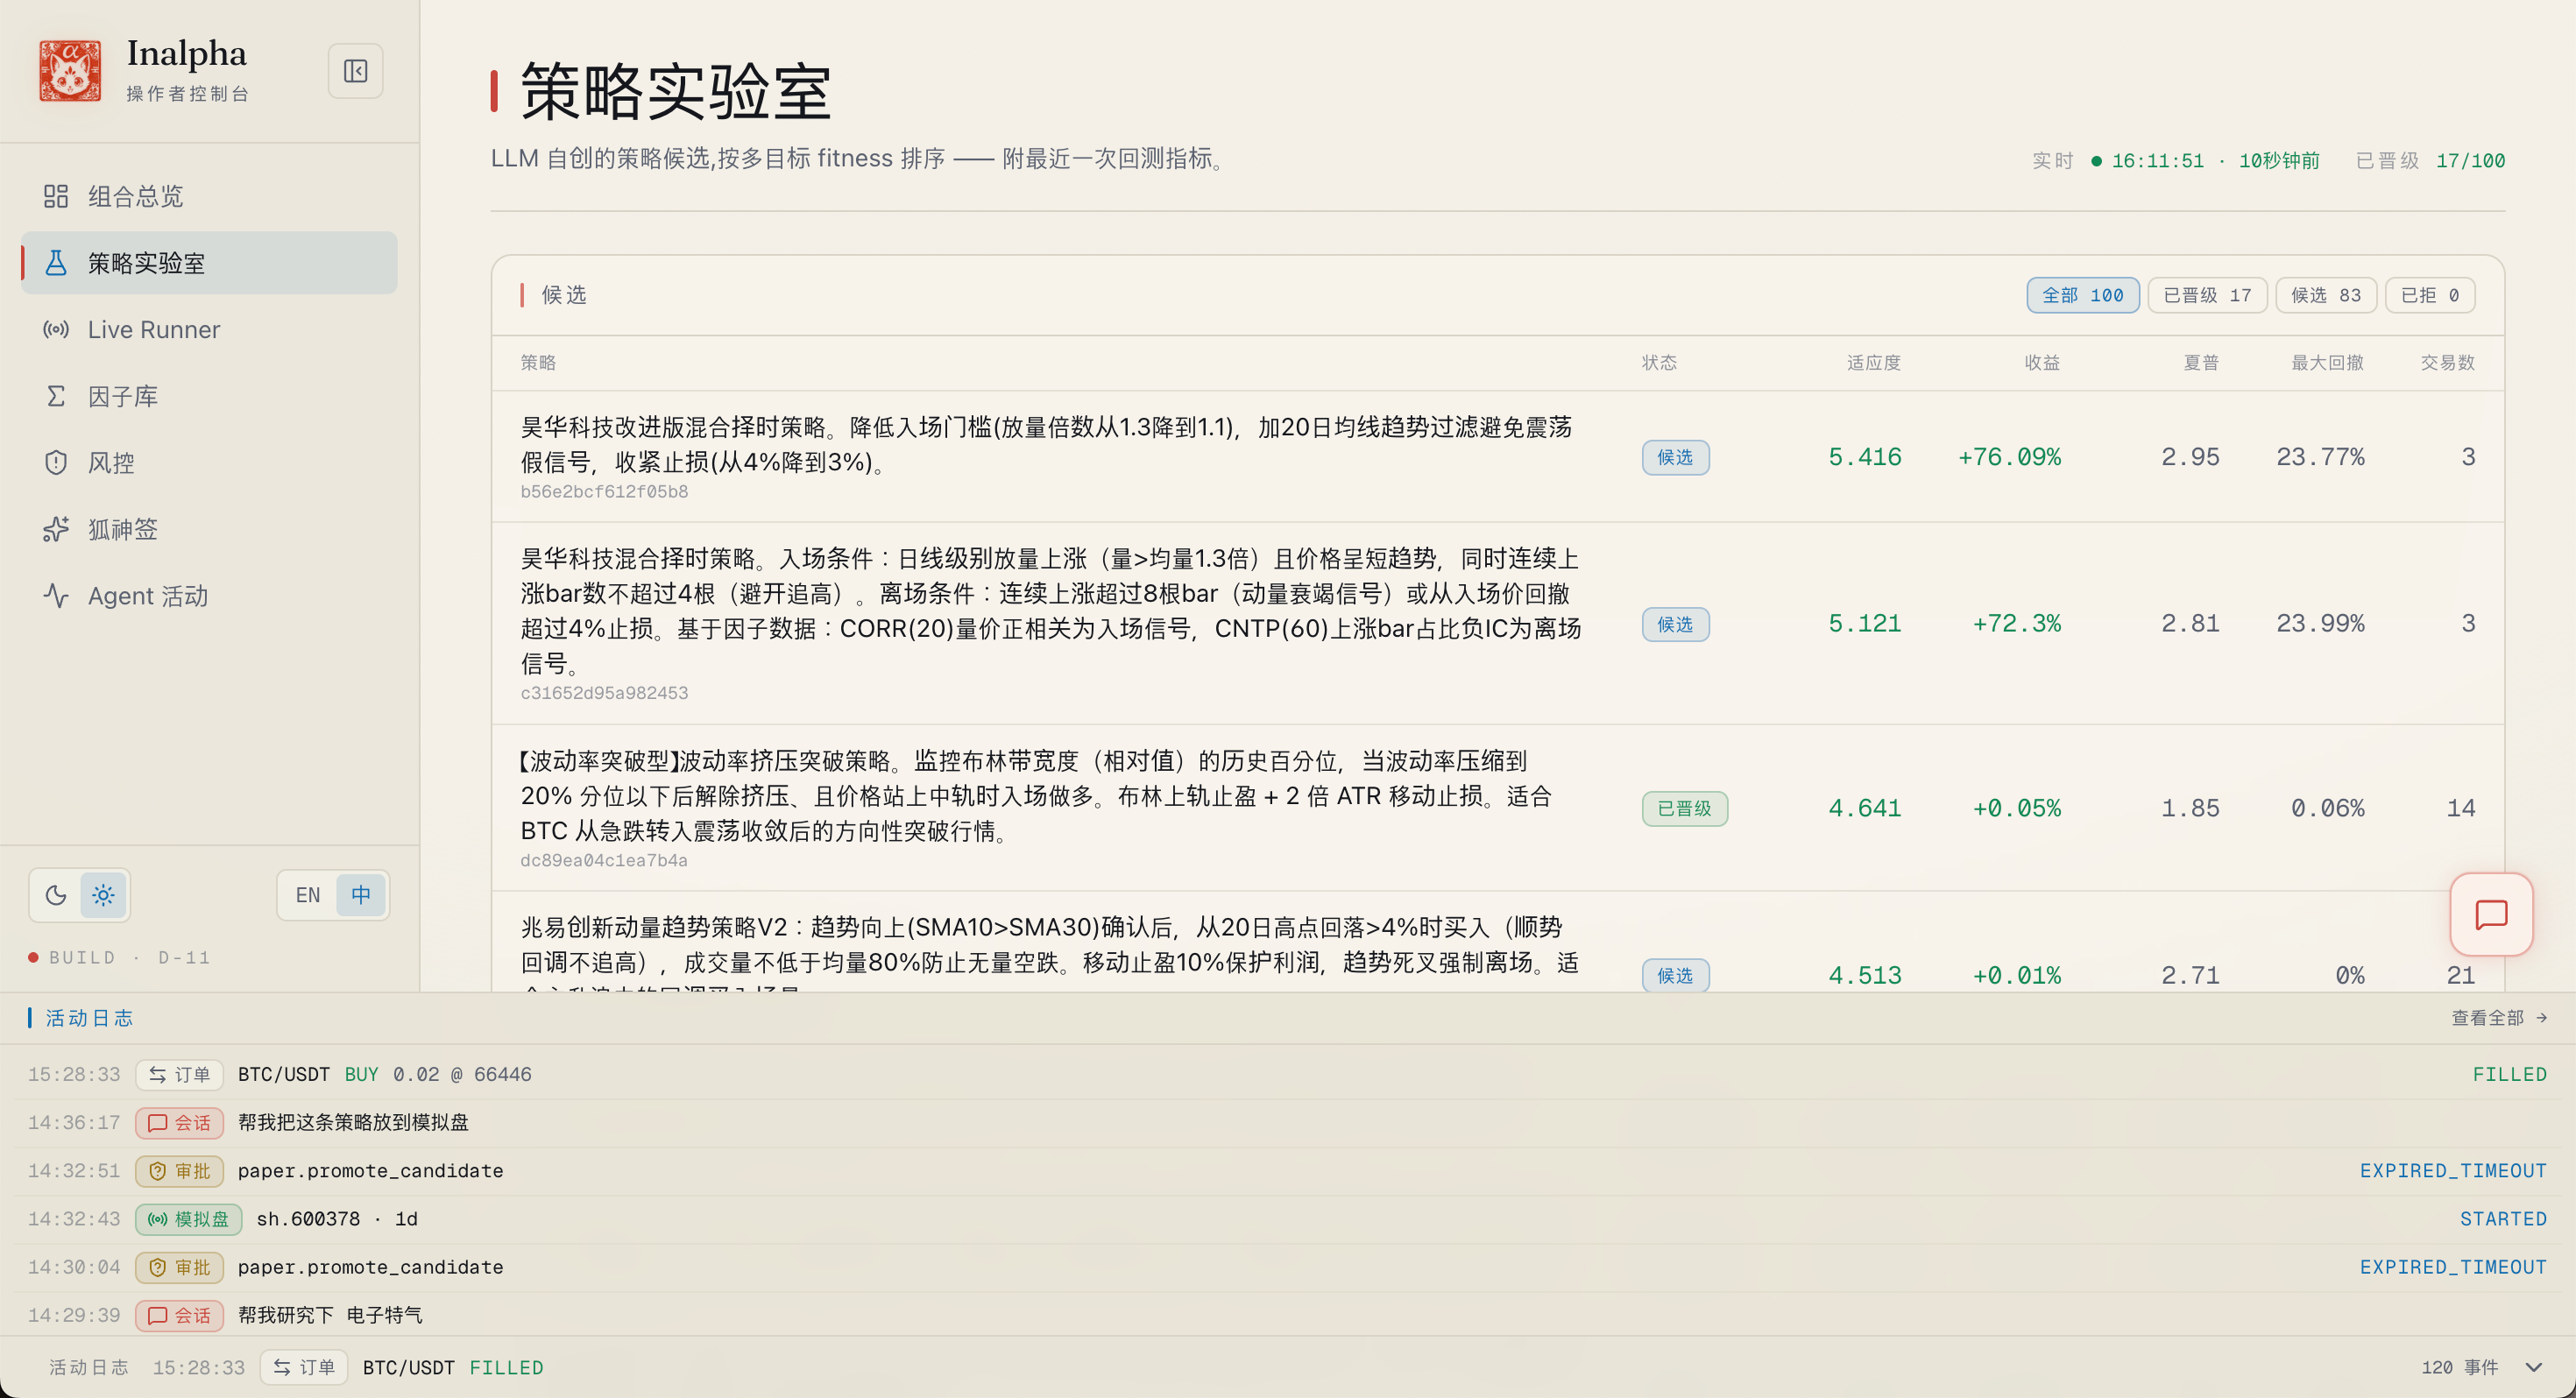Click the 收益 column header
Image resolution: width=2576 pixels, height=1398 pixels.
2042,362
